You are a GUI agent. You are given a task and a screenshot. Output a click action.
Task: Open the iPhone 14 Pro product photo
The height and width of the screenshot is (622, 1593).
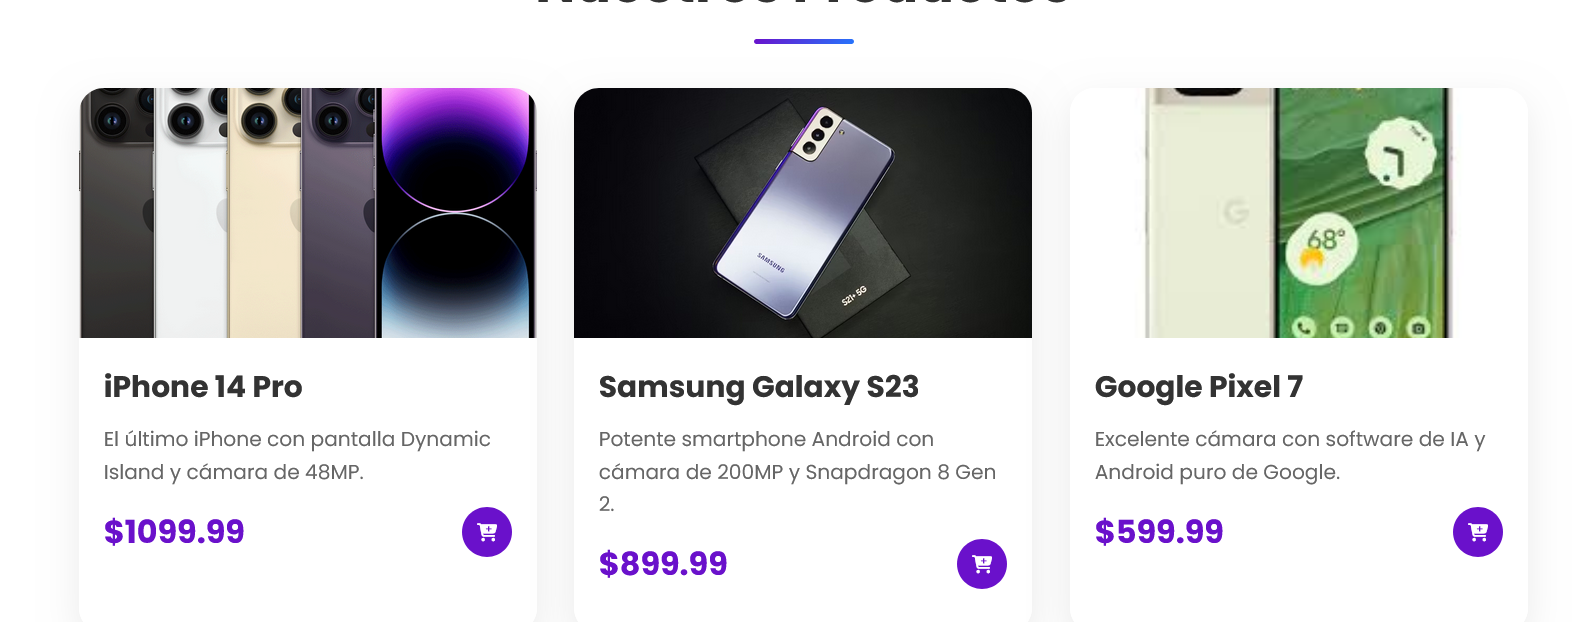pyautogui.click(x=308, y=213)
